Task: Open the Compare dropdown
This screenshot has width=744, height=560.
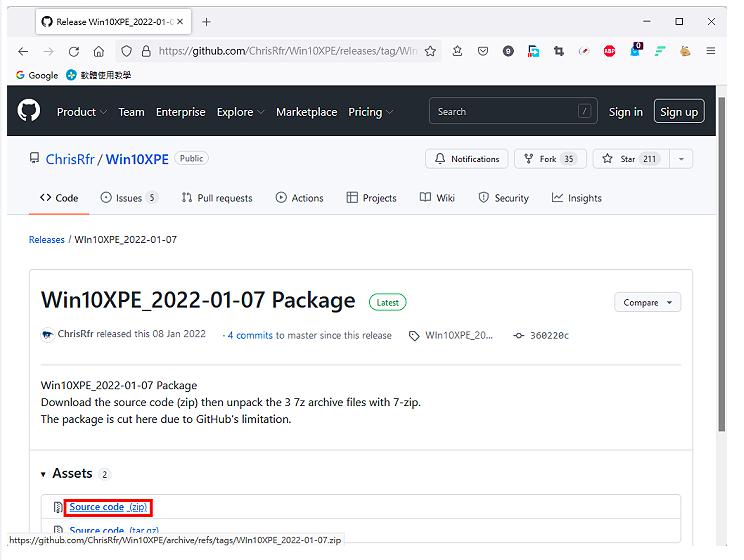Action: tap(647, 302)
